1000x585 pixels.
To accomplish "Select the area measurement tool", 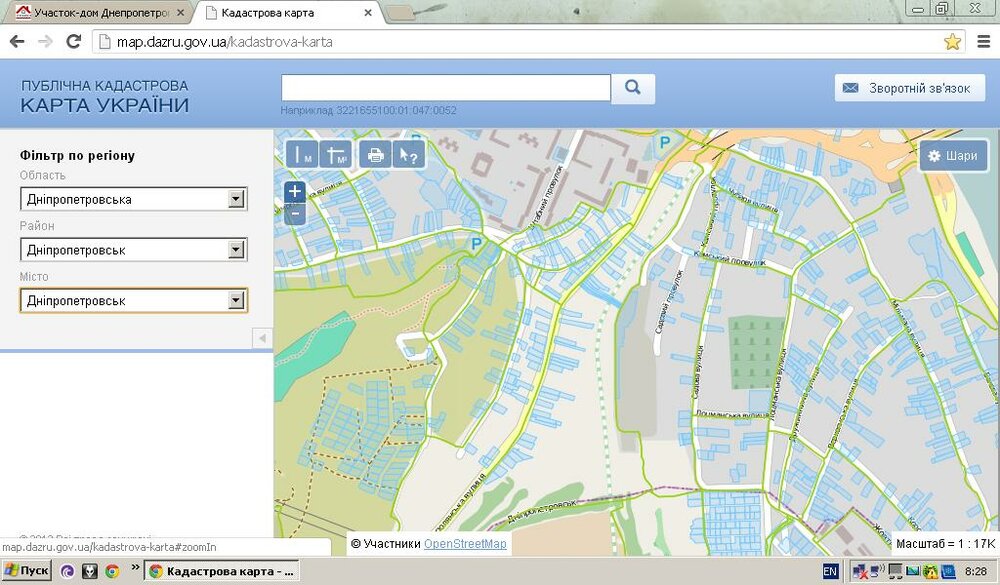I will (337, 155).
